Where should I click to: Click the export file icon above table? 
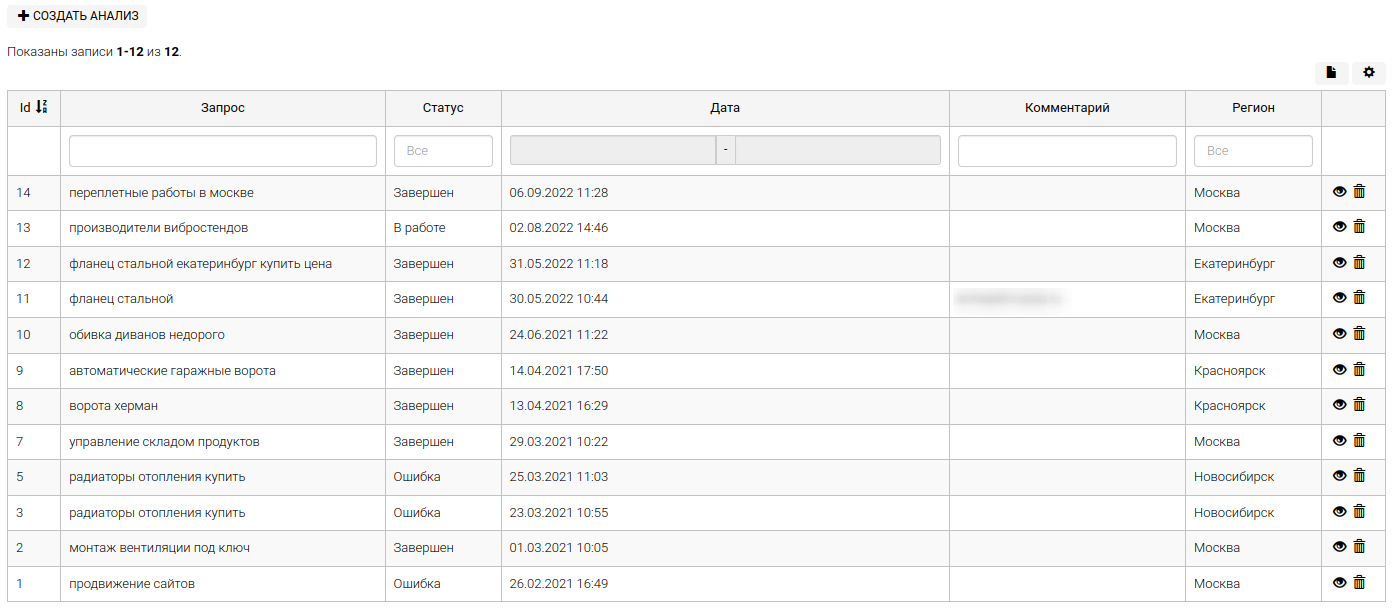pyautogui.click(x=1331, y=72)
